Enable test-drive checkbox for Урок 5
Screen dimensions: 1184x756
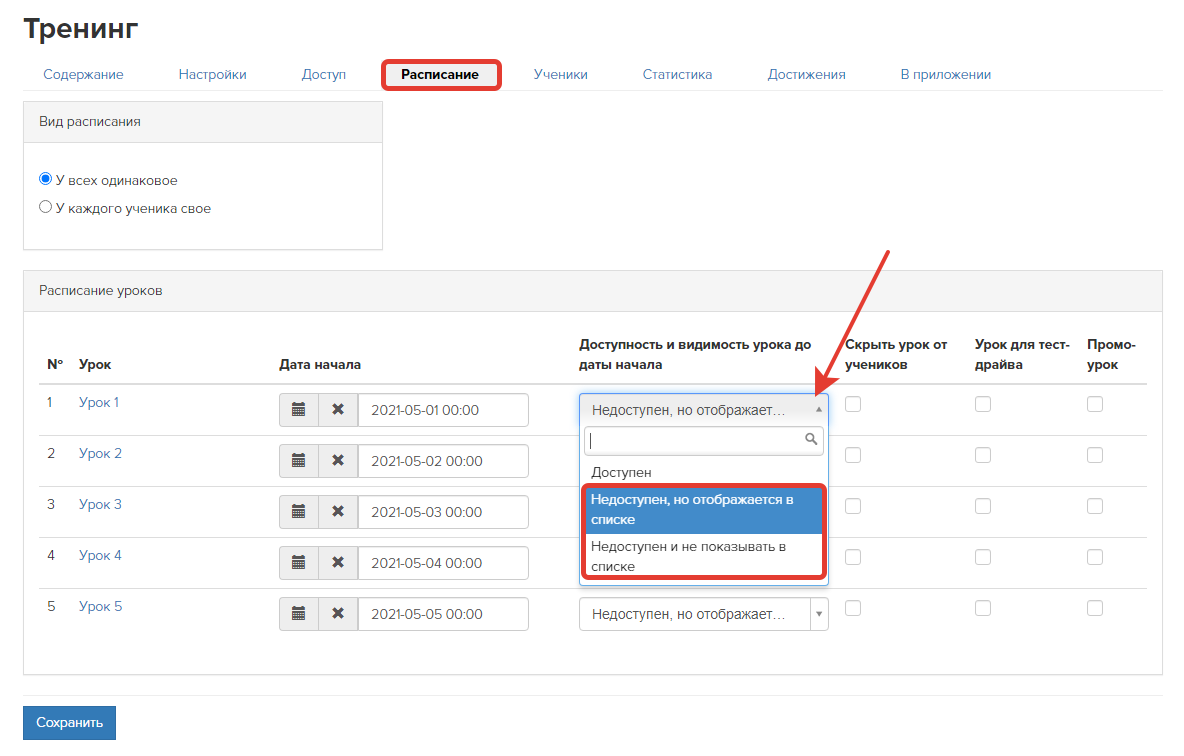pyautogui.click(x=983, y=608)
